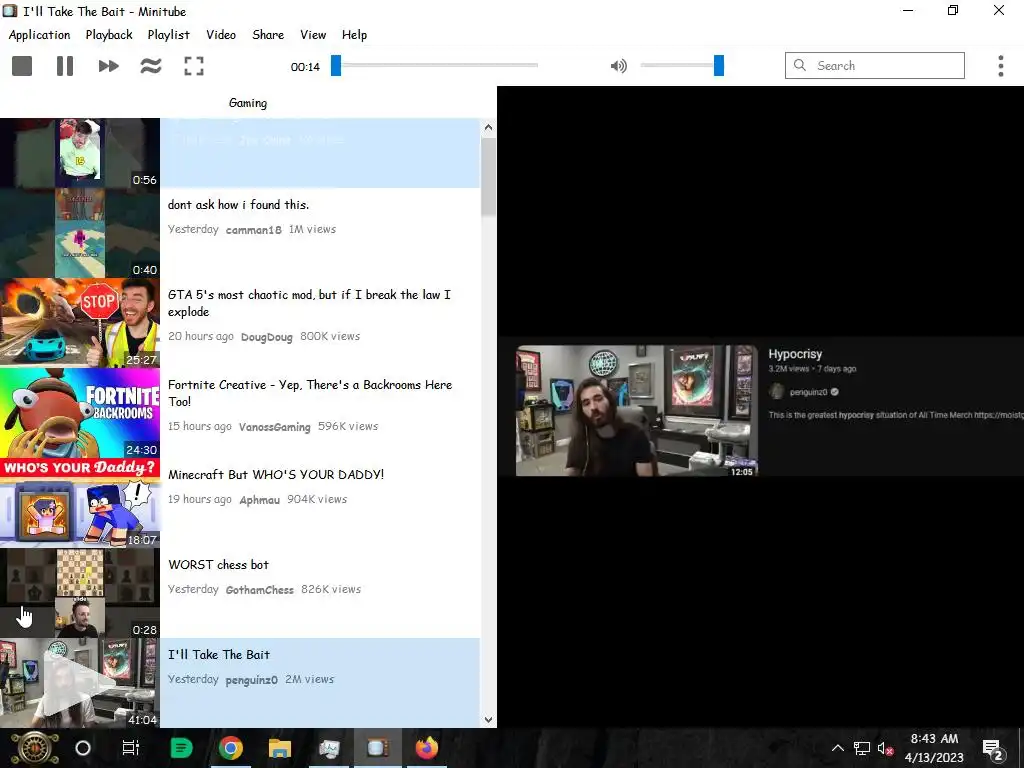Click the playback seek slider track
The height and width of the screenshot is (768, 1024).
[x=434, y=65]
